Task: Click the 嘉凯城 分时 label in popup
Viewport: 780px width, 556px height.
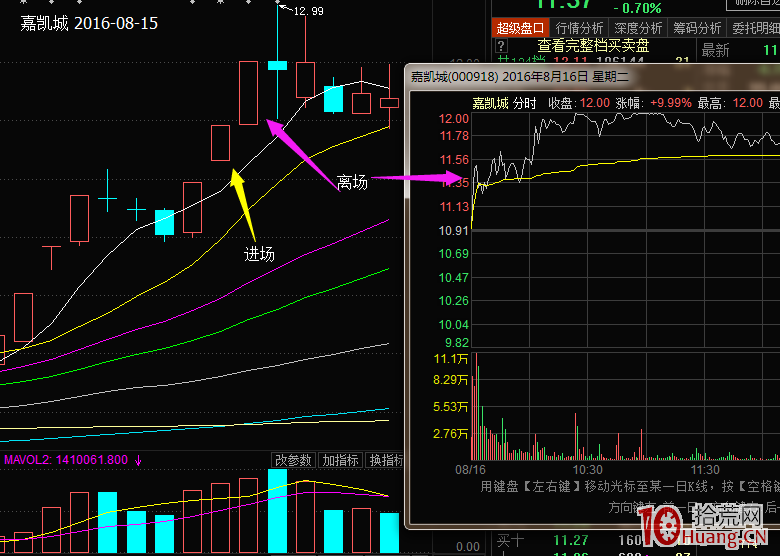Action: point(504,103)
